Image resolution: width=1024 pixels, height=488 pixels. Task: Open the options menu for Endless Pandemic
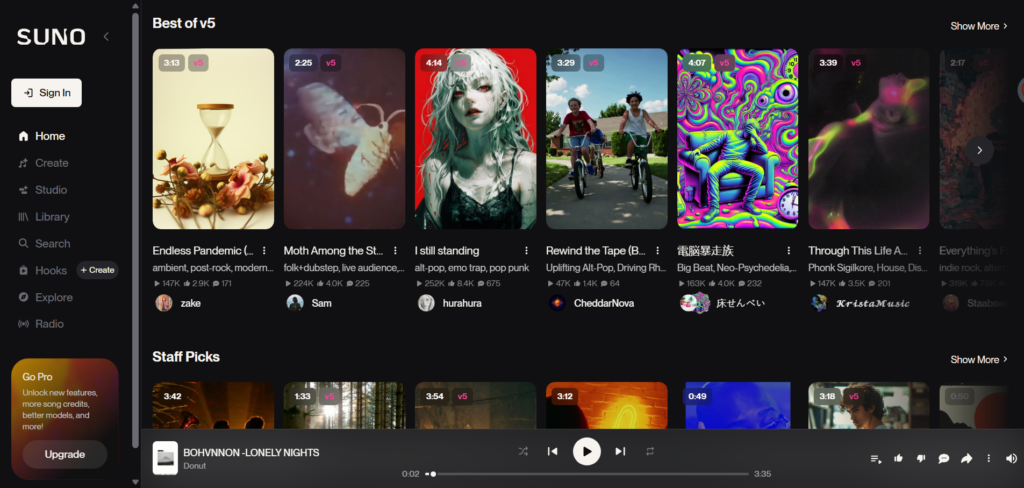(264, 251)
